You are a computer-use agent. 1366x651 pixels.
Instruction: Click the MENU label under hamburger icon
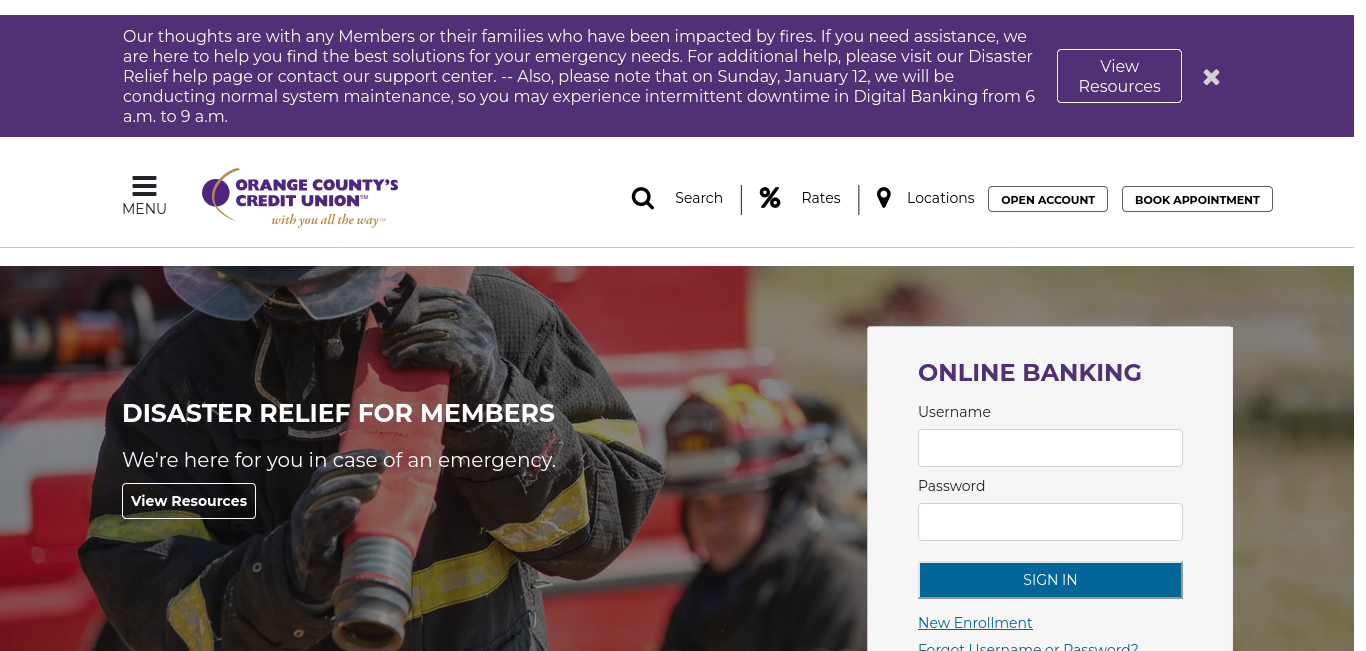[144, 209]
